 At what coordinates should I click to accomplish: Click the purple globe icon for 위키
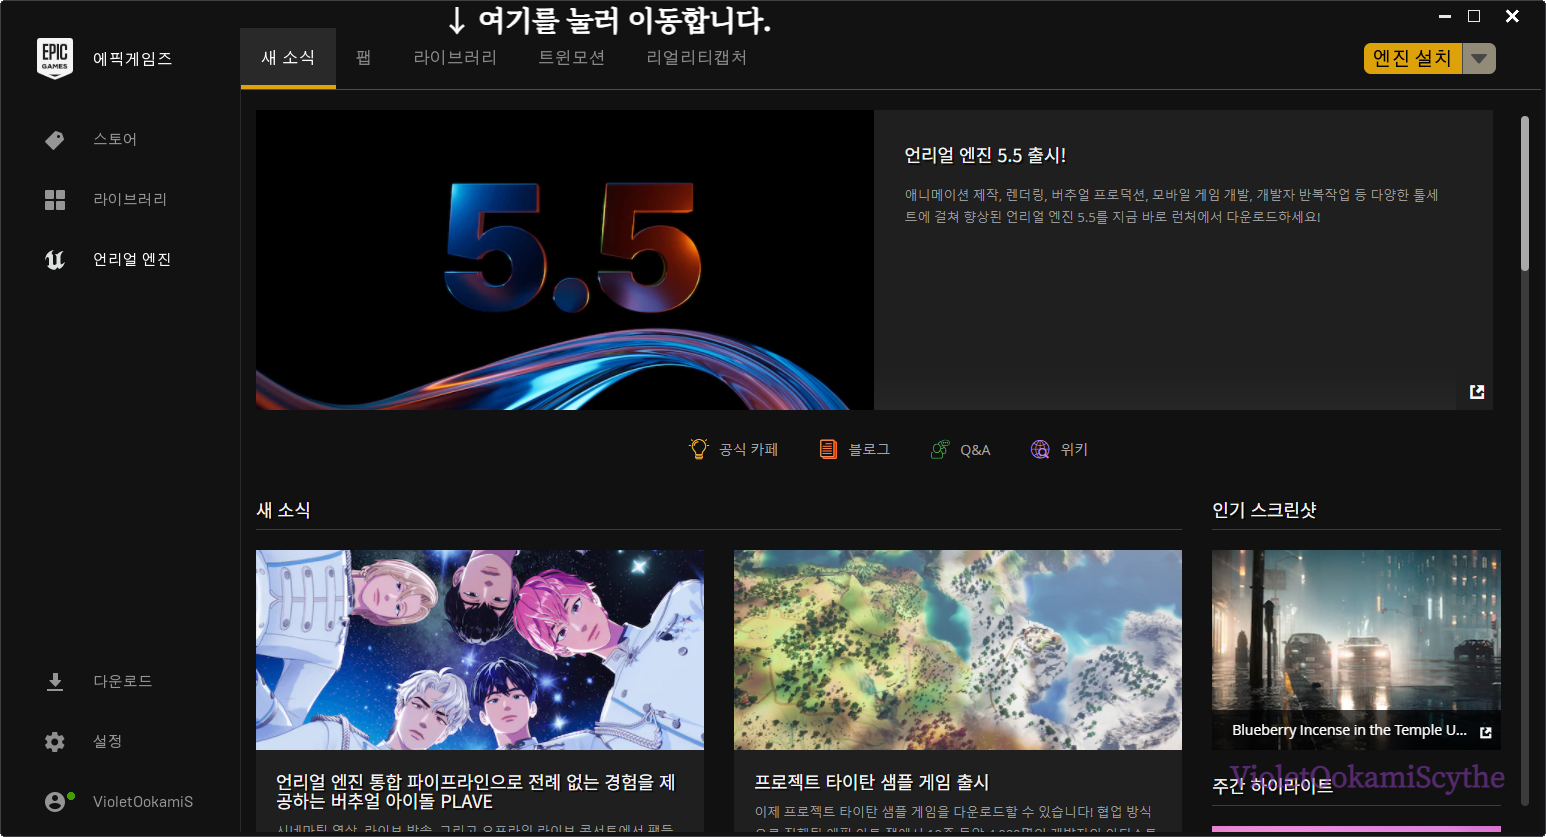click(x=1040, y=449)
